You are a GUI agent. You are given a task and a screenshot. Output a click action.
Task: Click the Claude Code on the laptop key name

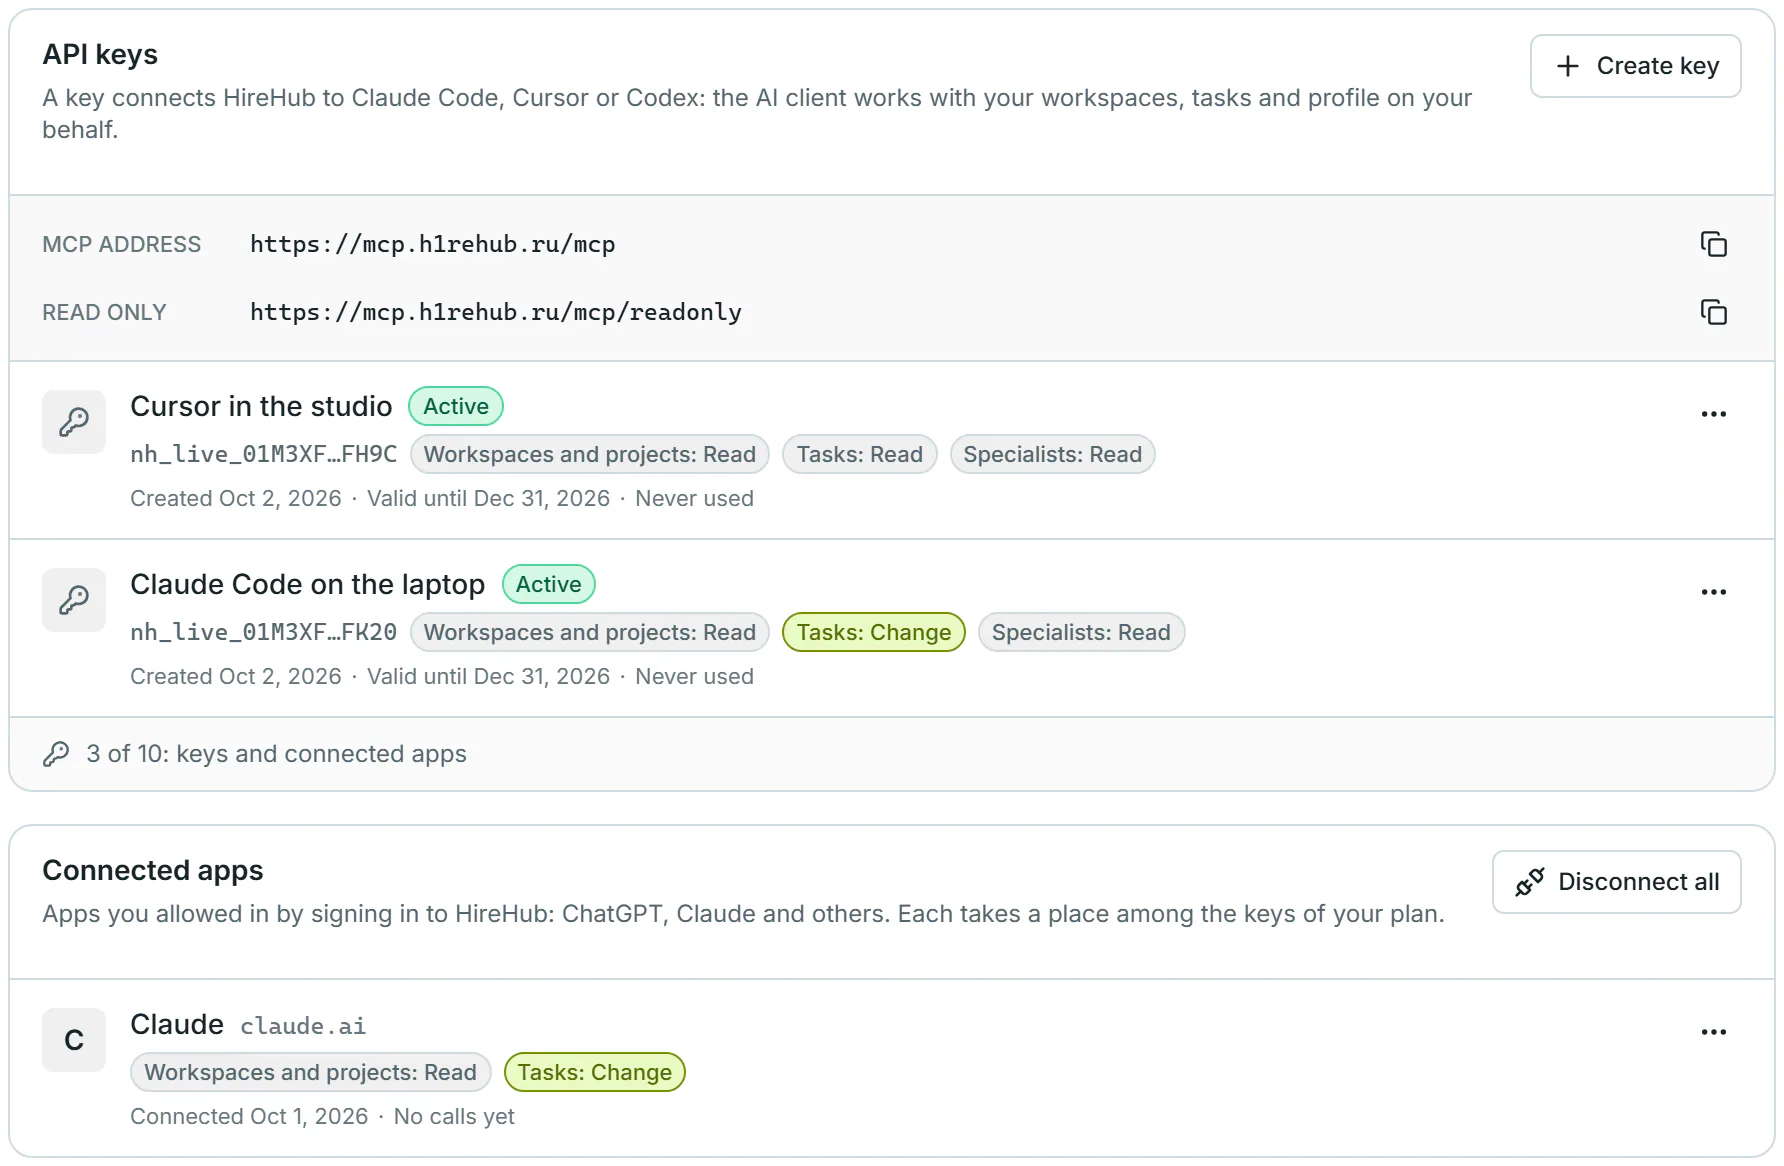(x=307, y=584)
